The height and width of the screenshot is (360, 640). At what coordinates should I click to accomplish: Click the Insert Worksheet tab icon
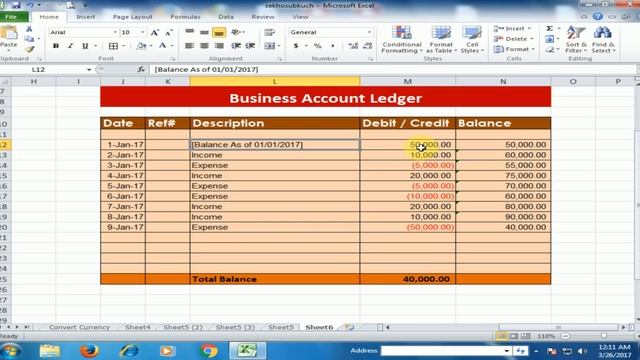pyautogui.click(x=350, y=327)
